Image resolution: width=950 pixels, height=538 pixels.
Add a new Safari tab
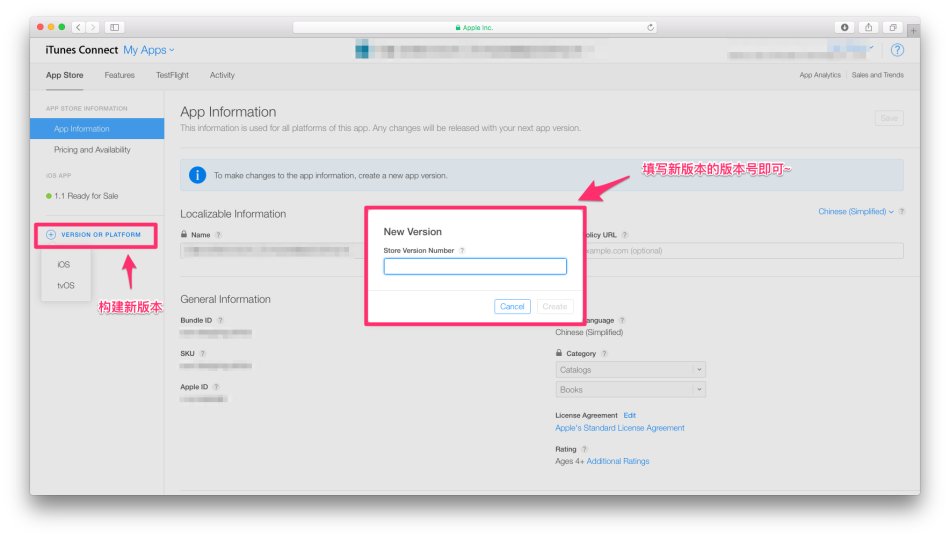click(912, 30)
